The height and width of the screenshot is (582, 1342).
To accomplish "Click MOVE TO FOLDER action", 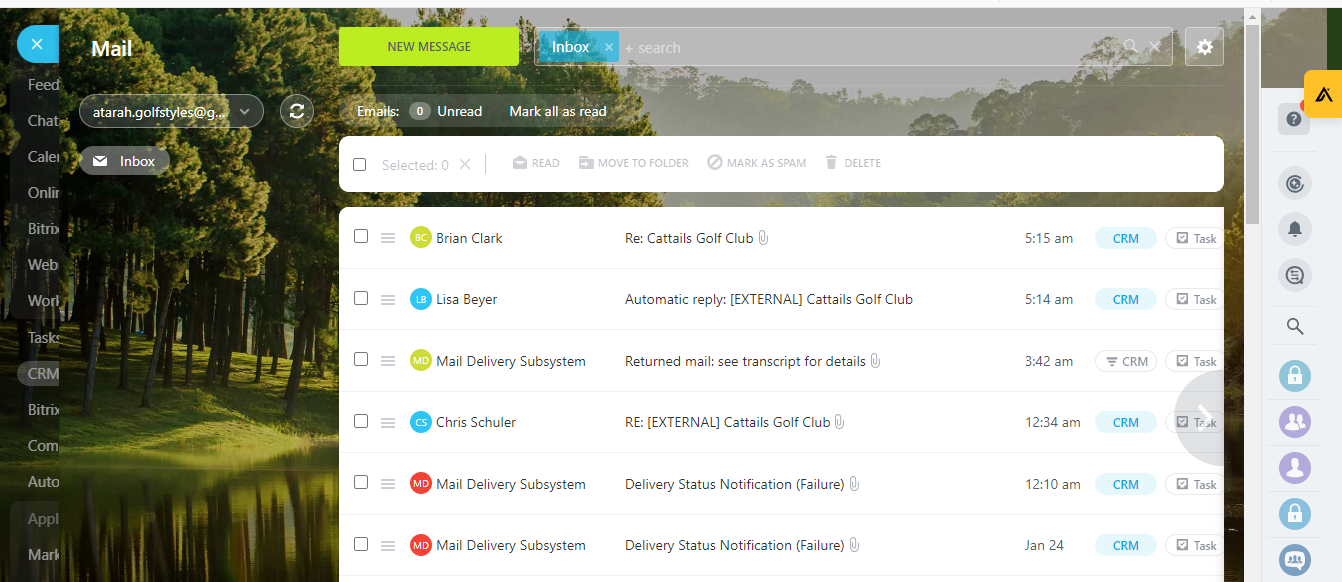I will pos(633,163).
